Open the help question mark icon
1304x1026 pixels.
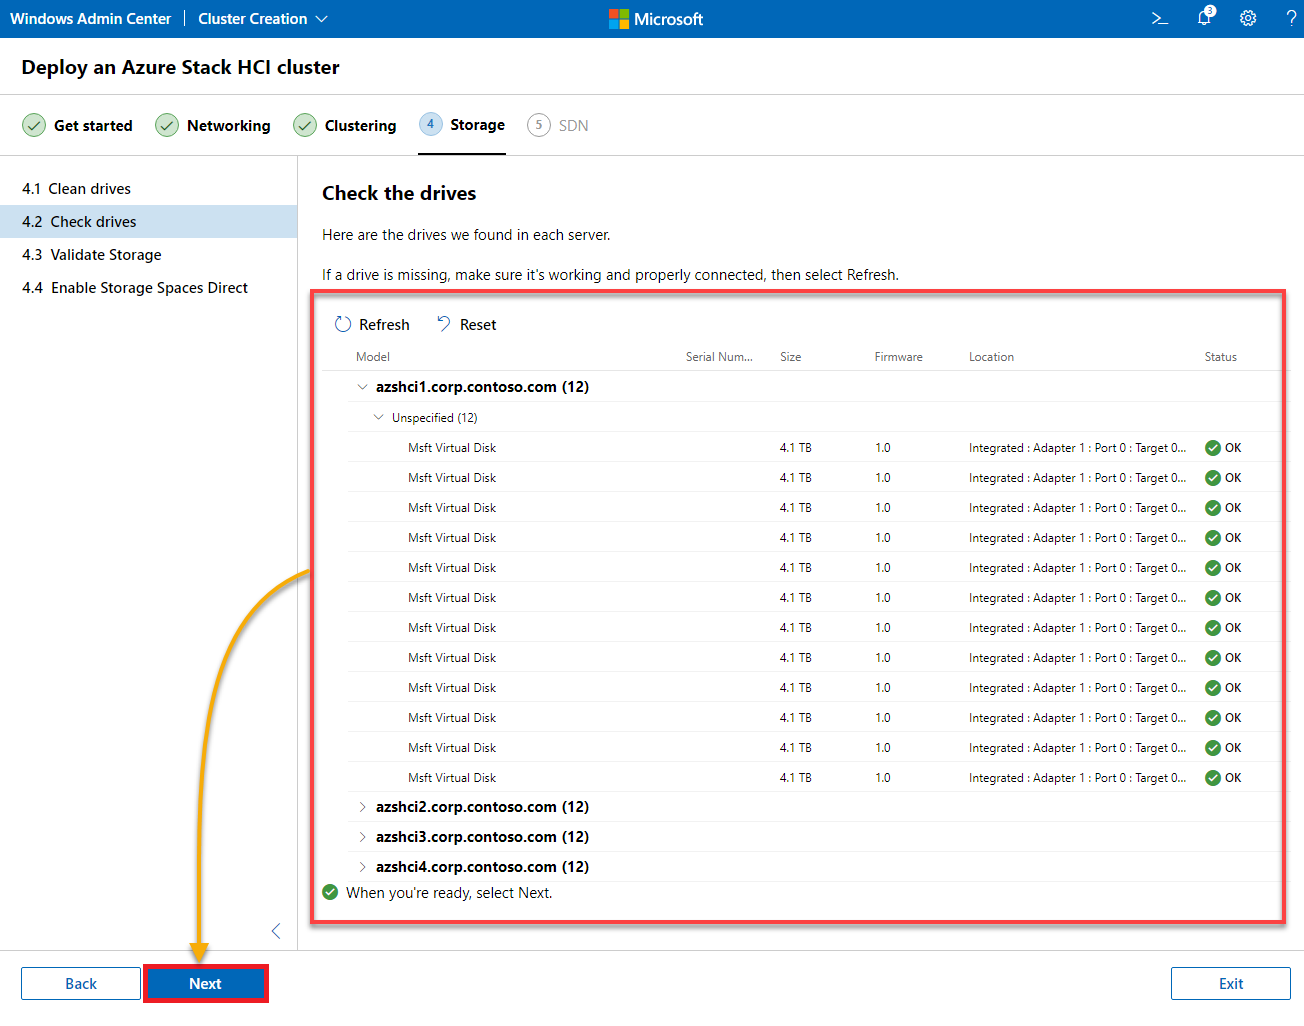click(1291, 19)
